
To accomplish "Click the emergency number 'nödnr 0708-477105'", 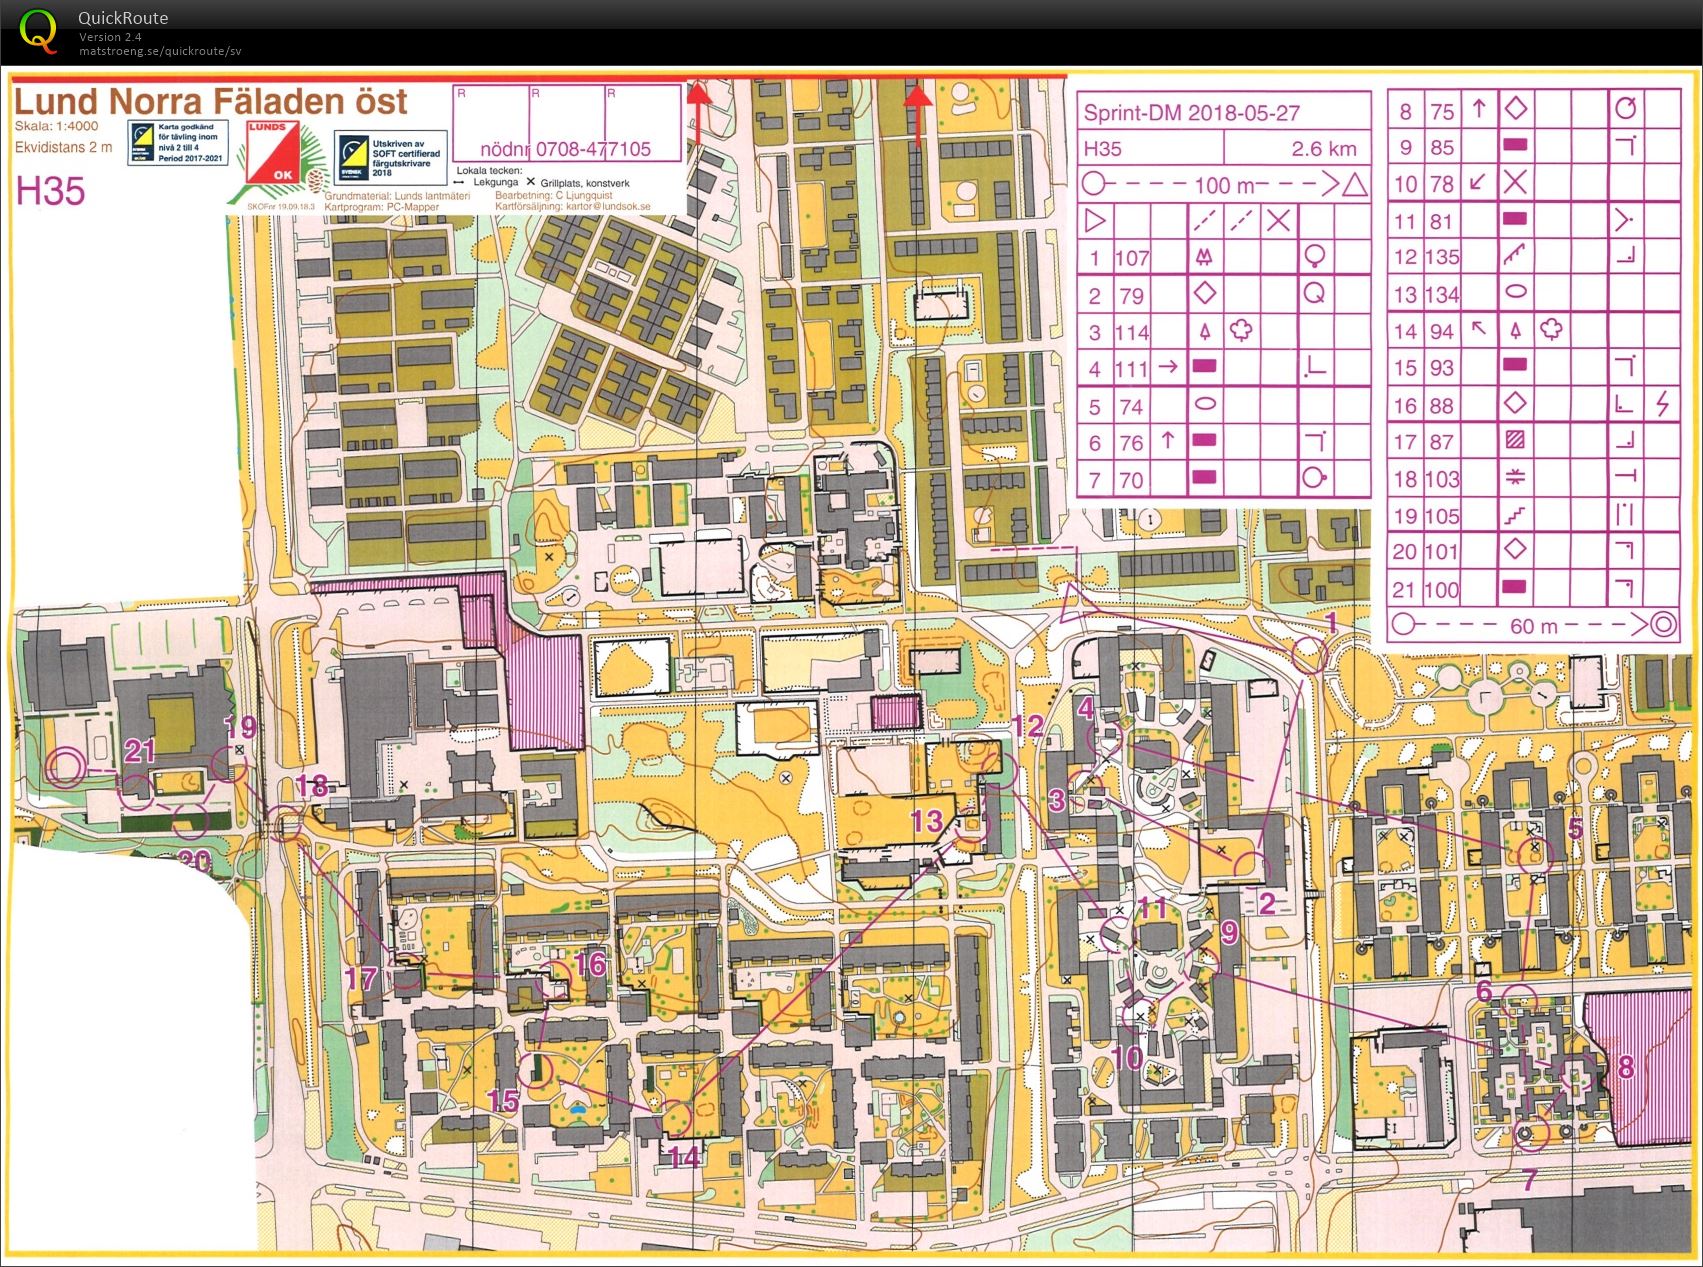I will 566,149.
